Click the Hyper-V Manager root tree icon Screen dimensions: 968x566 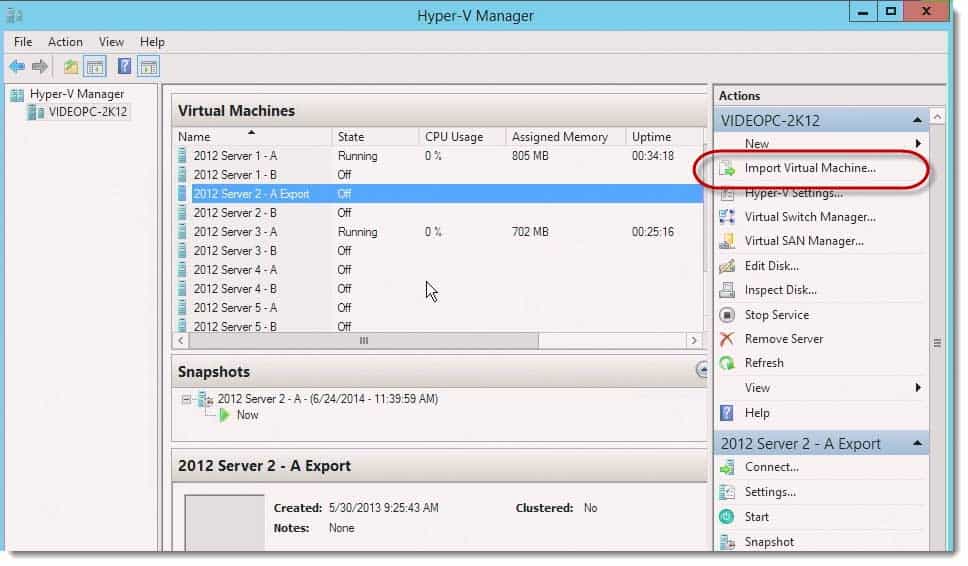(x=17, y=94)
